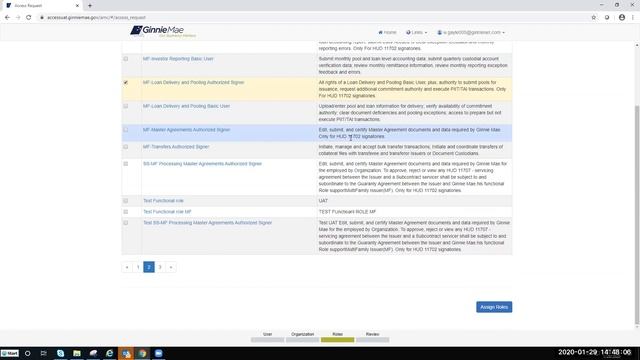Close the Access Request browser tab

tap(77, 6)
